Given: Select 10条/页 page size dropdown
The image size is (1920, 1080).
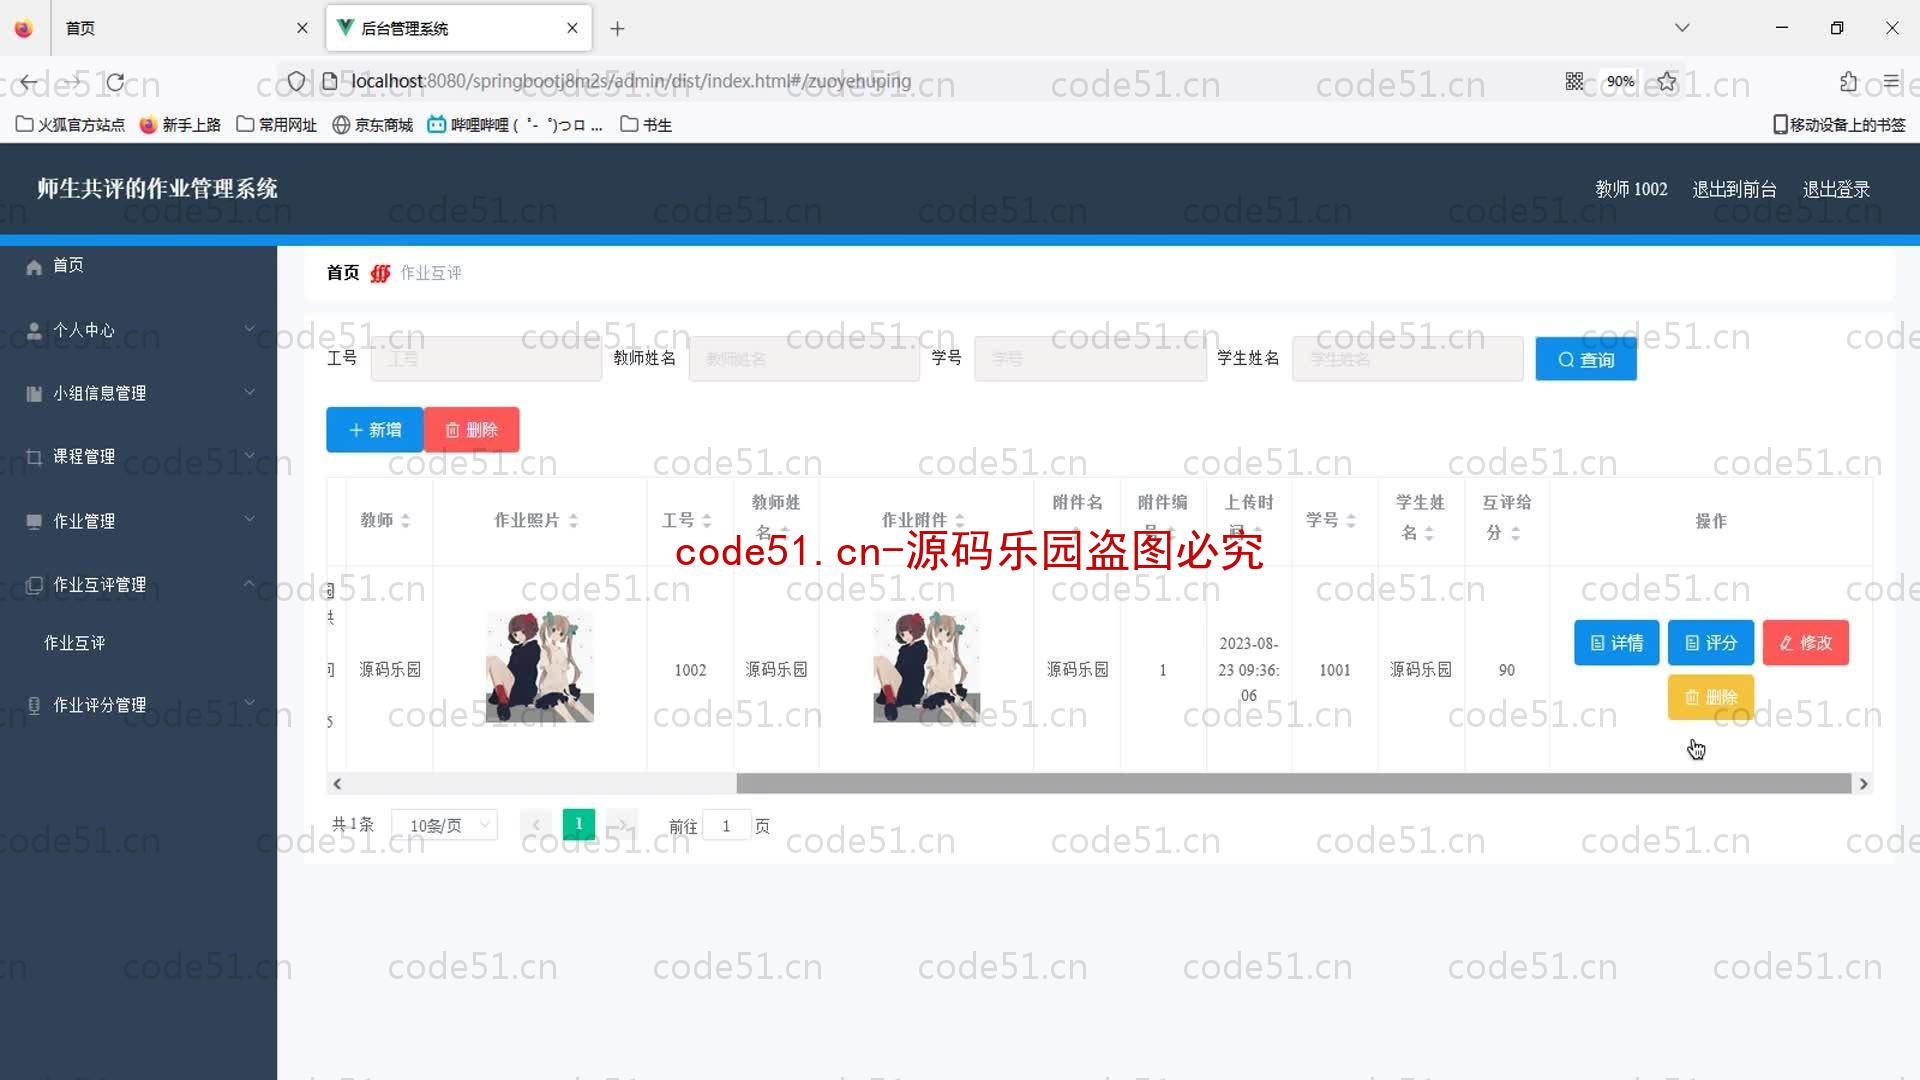Looking at the screenshot, I should coord(446,825).
